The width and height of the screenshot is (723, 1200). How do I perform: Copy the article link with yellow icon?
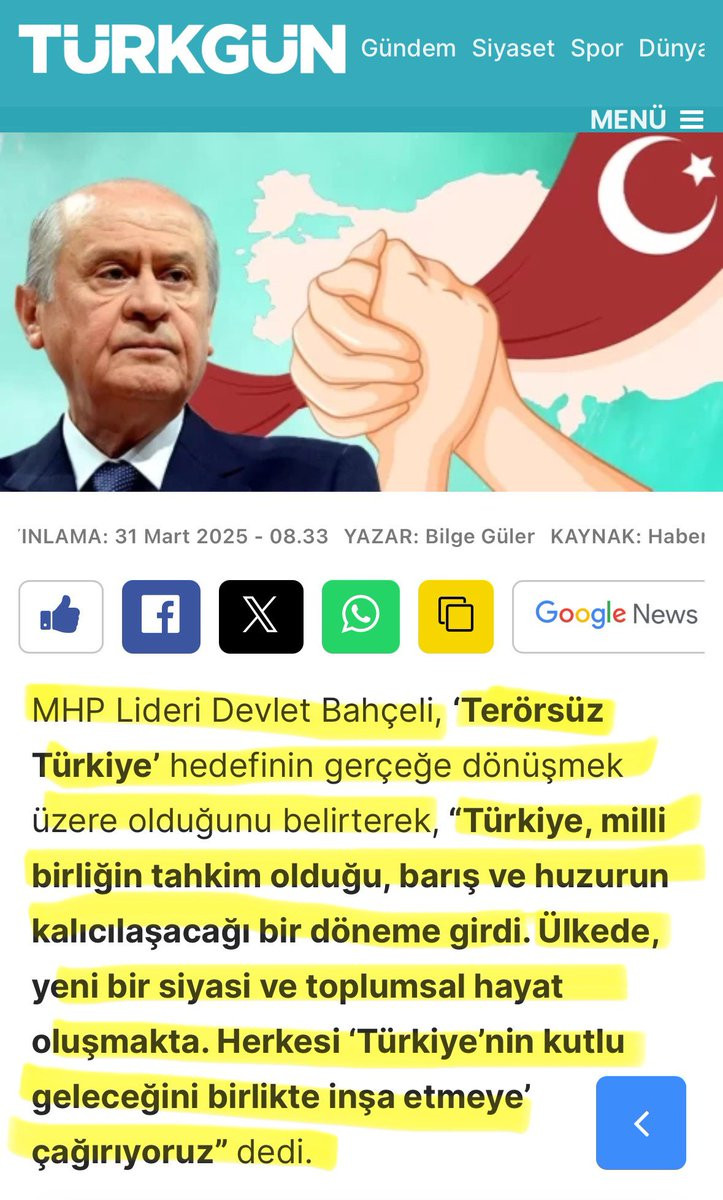click(x=456, y=617)
